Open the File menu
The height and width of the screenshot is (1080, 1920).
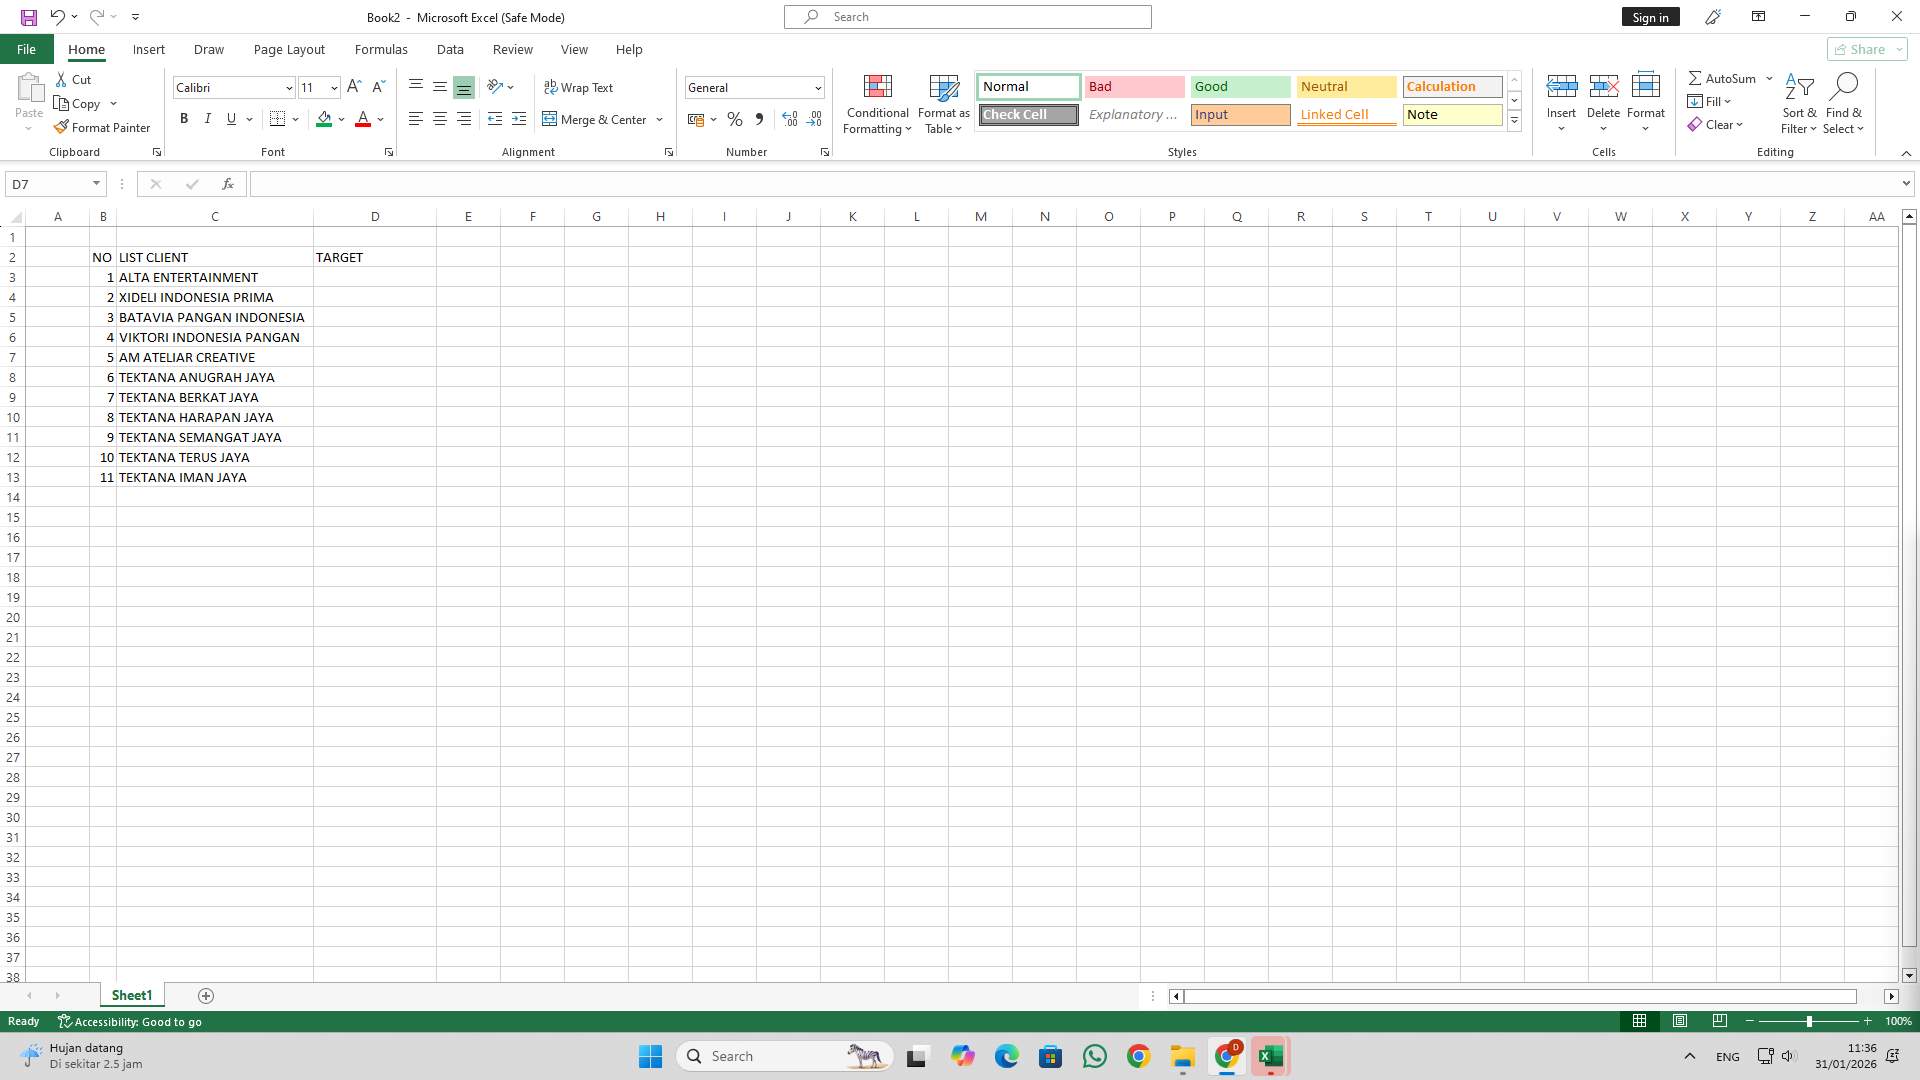pos(25,49)
